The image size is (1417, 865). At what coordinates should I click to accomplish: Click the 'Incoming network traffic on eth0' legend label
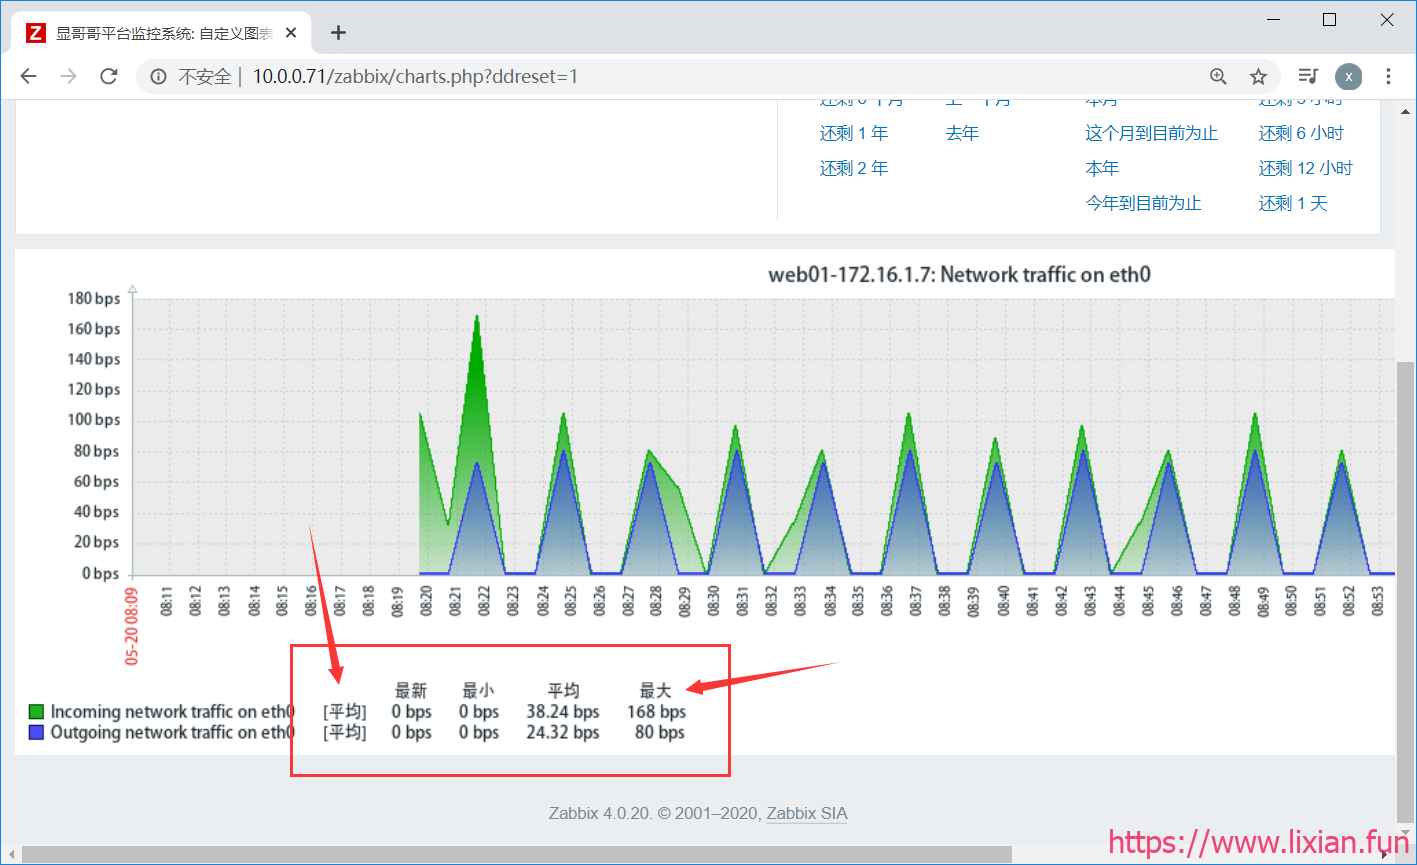pyautogui.click(x=173, y=712)
